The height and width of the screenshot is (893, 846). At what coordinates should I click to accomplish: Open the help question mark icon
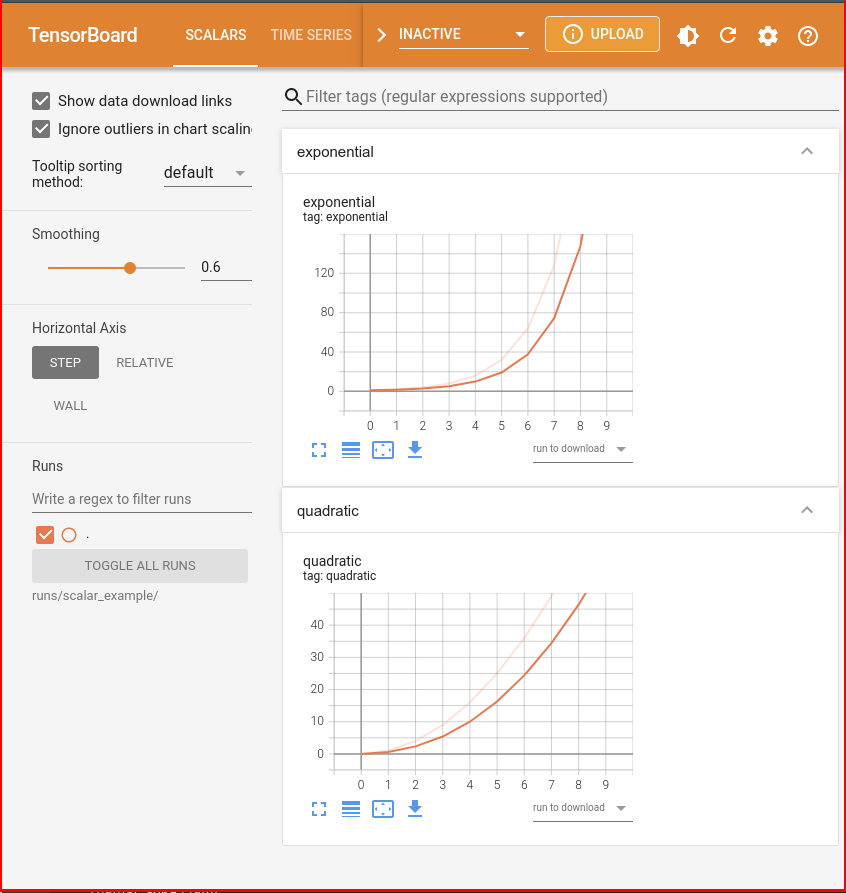tap(808, 36)
